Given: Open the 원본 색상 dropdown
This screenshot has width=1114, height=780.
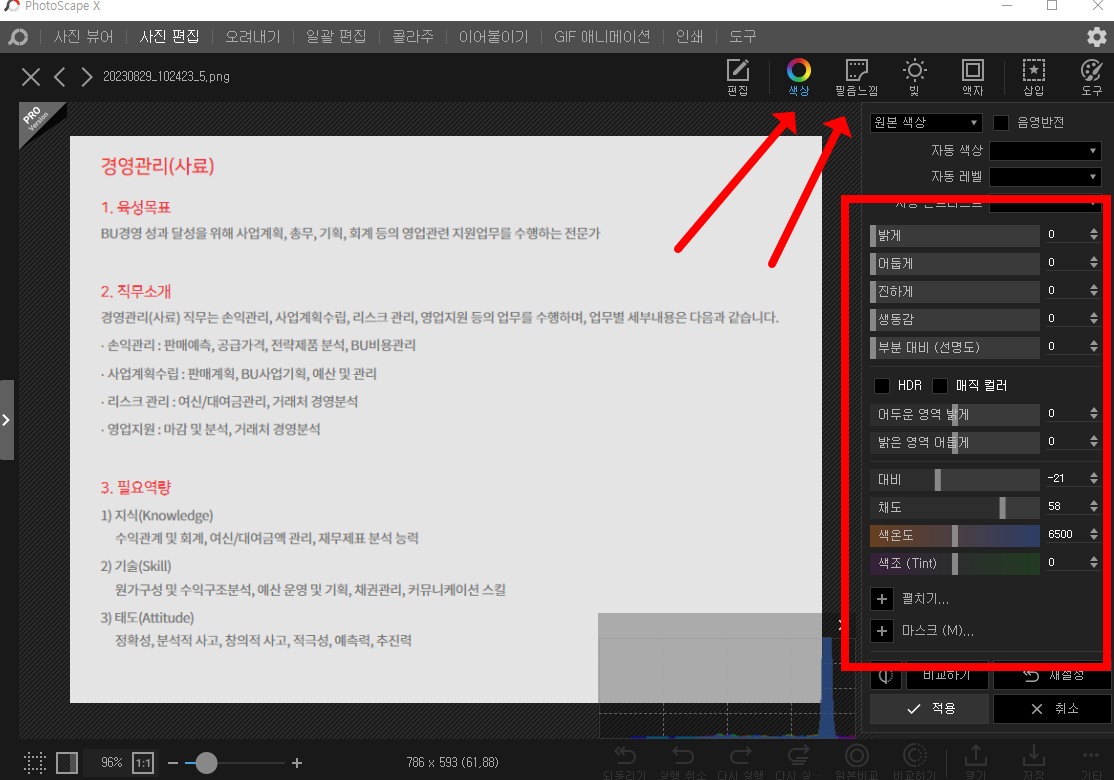Looking at the screenshot, I should [925, 121].
